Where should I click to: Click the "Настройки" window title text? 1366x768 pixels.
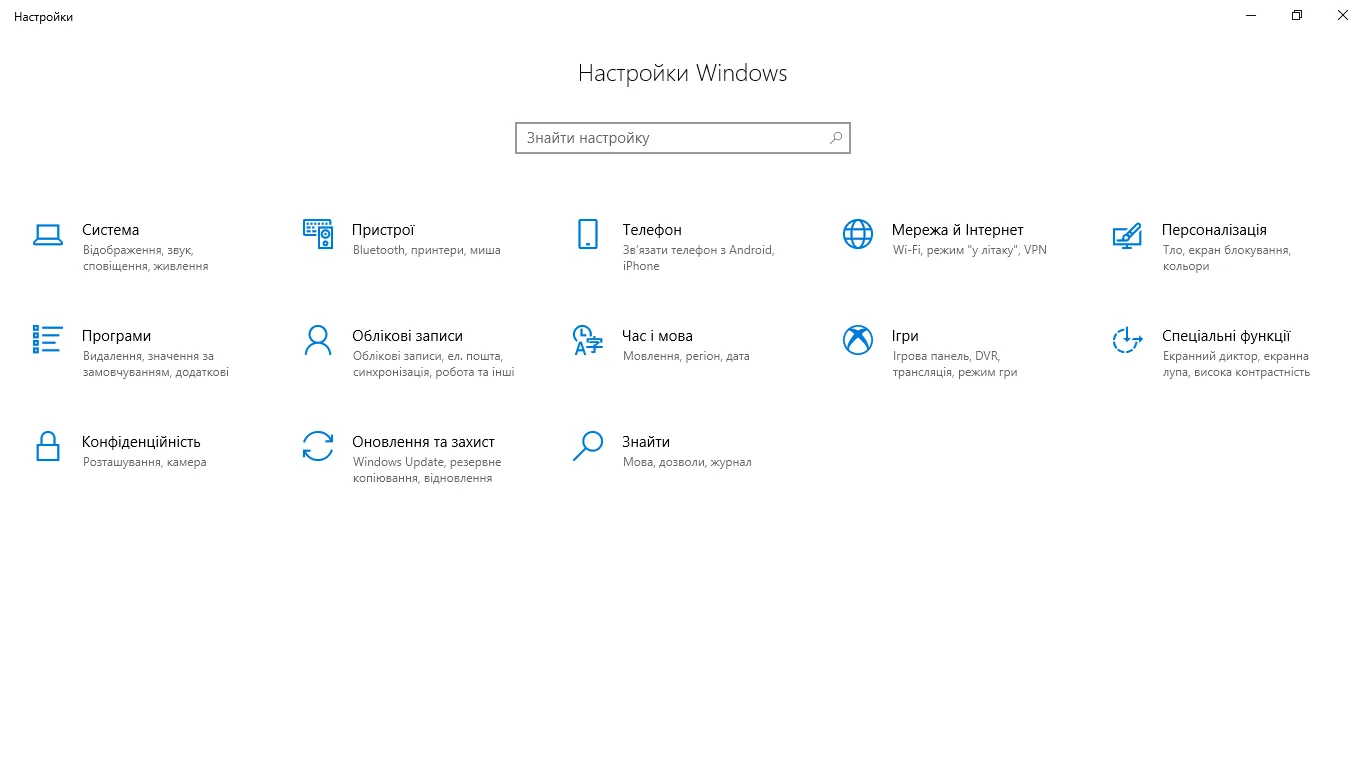43,17
